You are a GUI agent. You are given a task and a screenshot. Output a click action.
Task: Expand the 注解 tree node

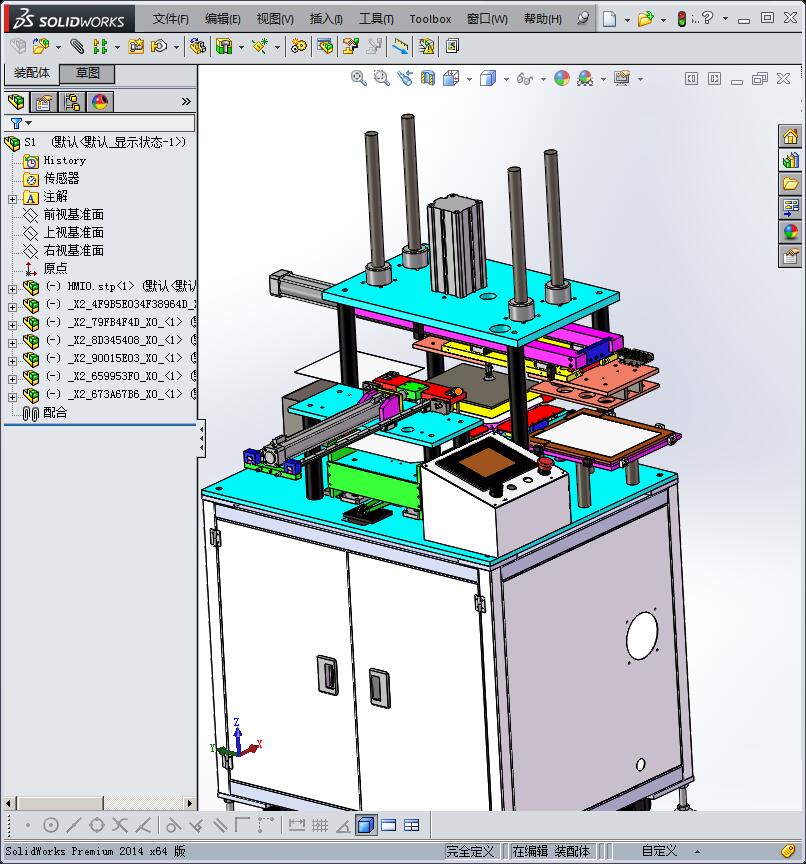coord(12,199)
